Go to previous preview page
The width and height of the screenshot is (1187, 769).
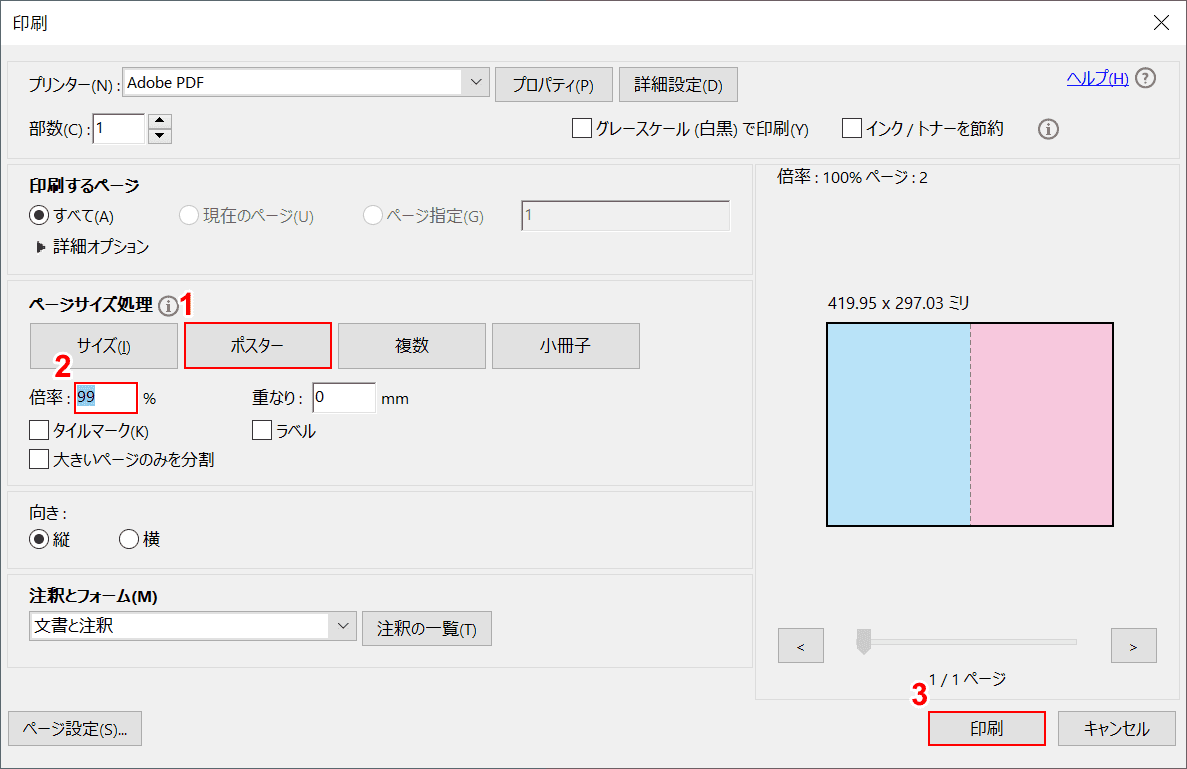pos(801,646)
